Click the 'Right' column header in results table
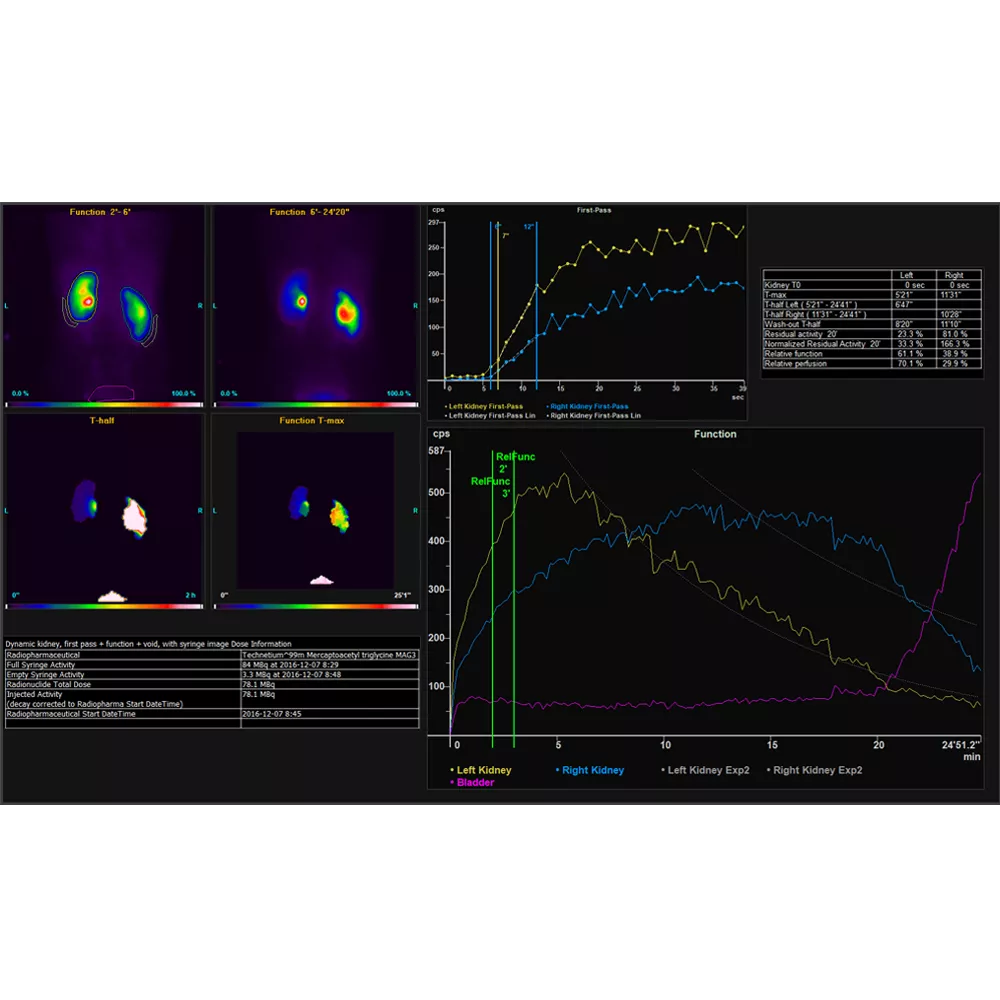 (x=954, y=275)
